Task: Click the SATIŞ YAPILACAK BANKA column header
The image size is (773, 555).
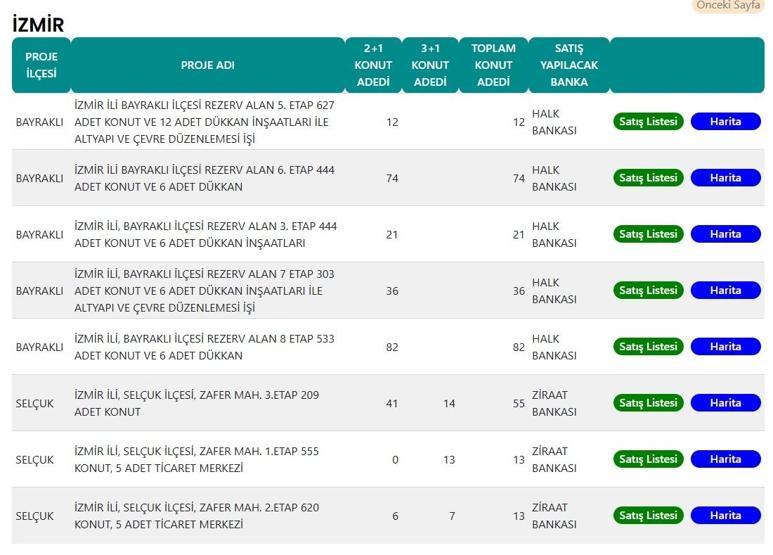Action: (569, 65)
